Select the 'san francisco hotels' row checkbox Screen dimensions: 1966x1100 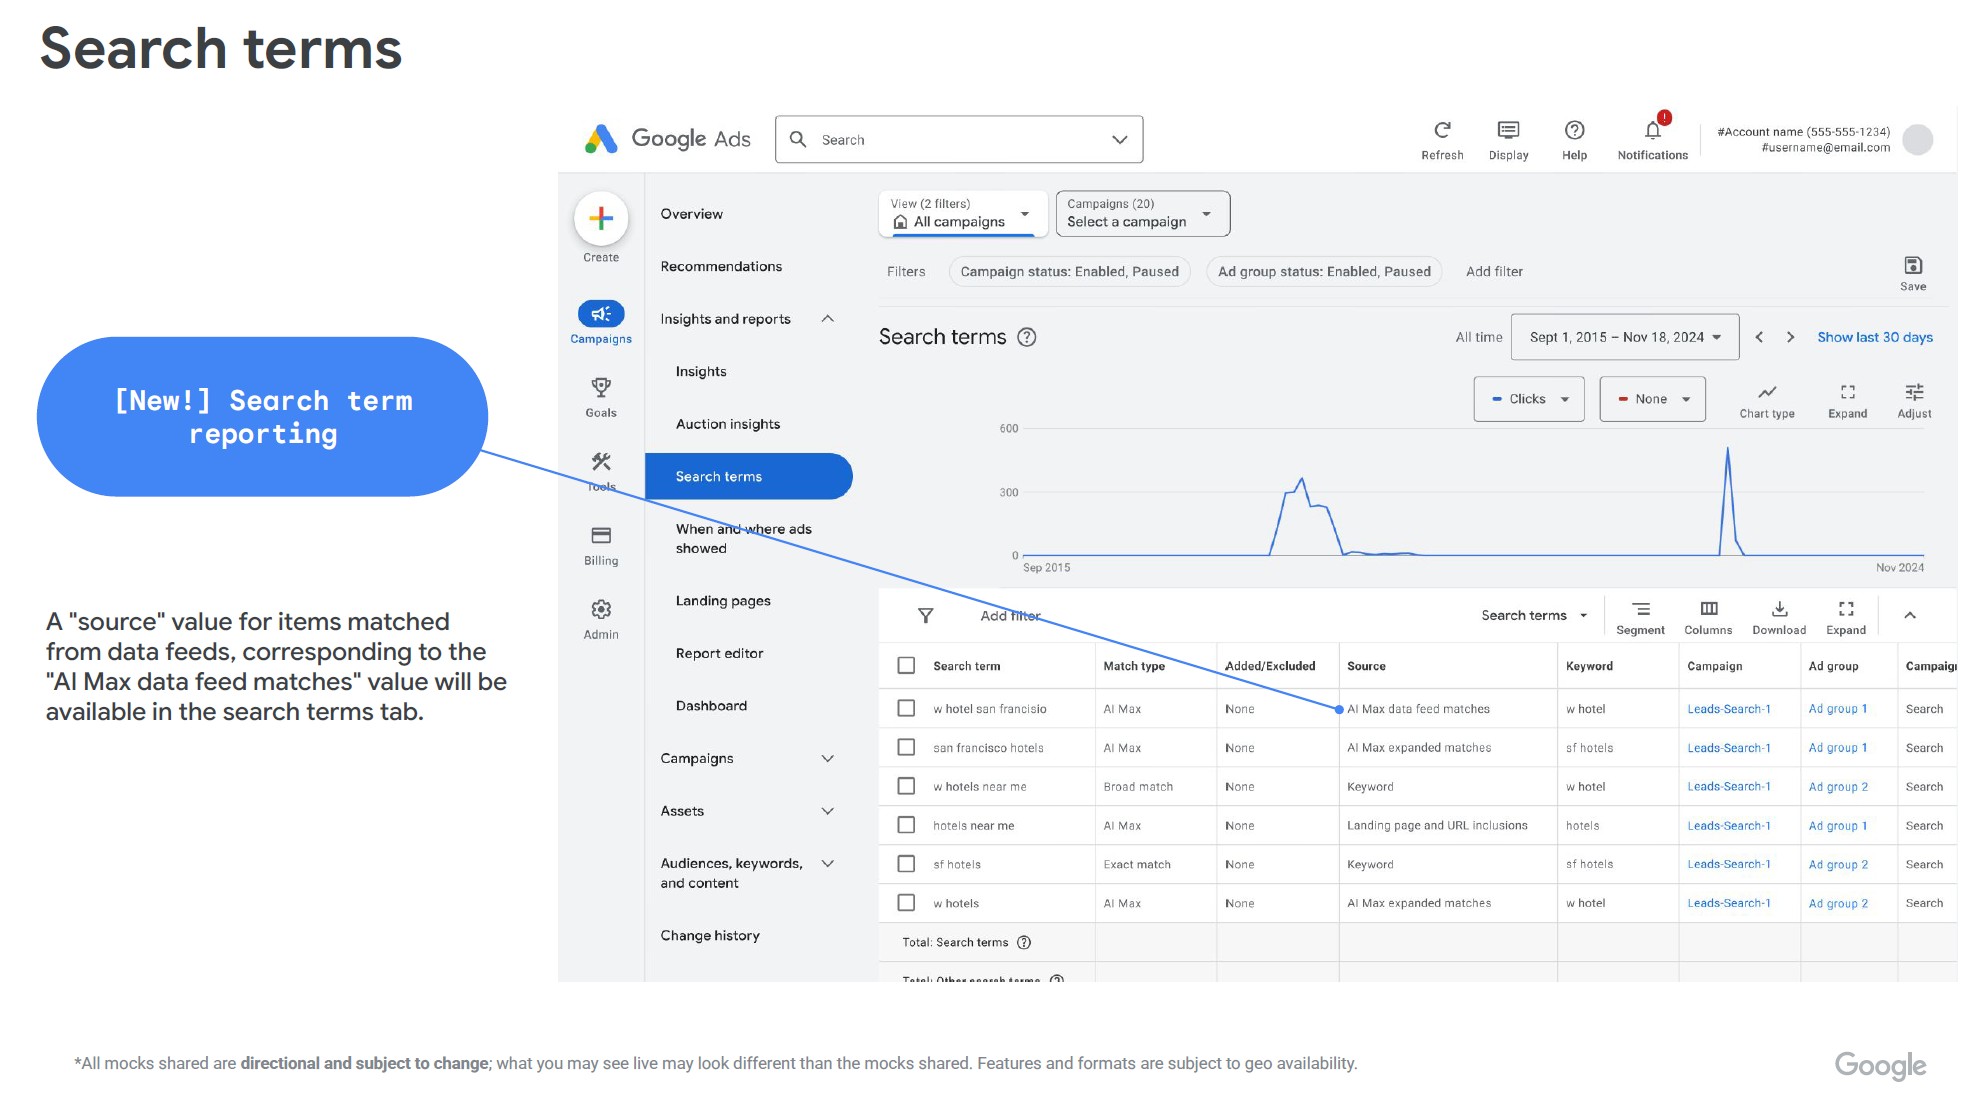coord(906,748)
